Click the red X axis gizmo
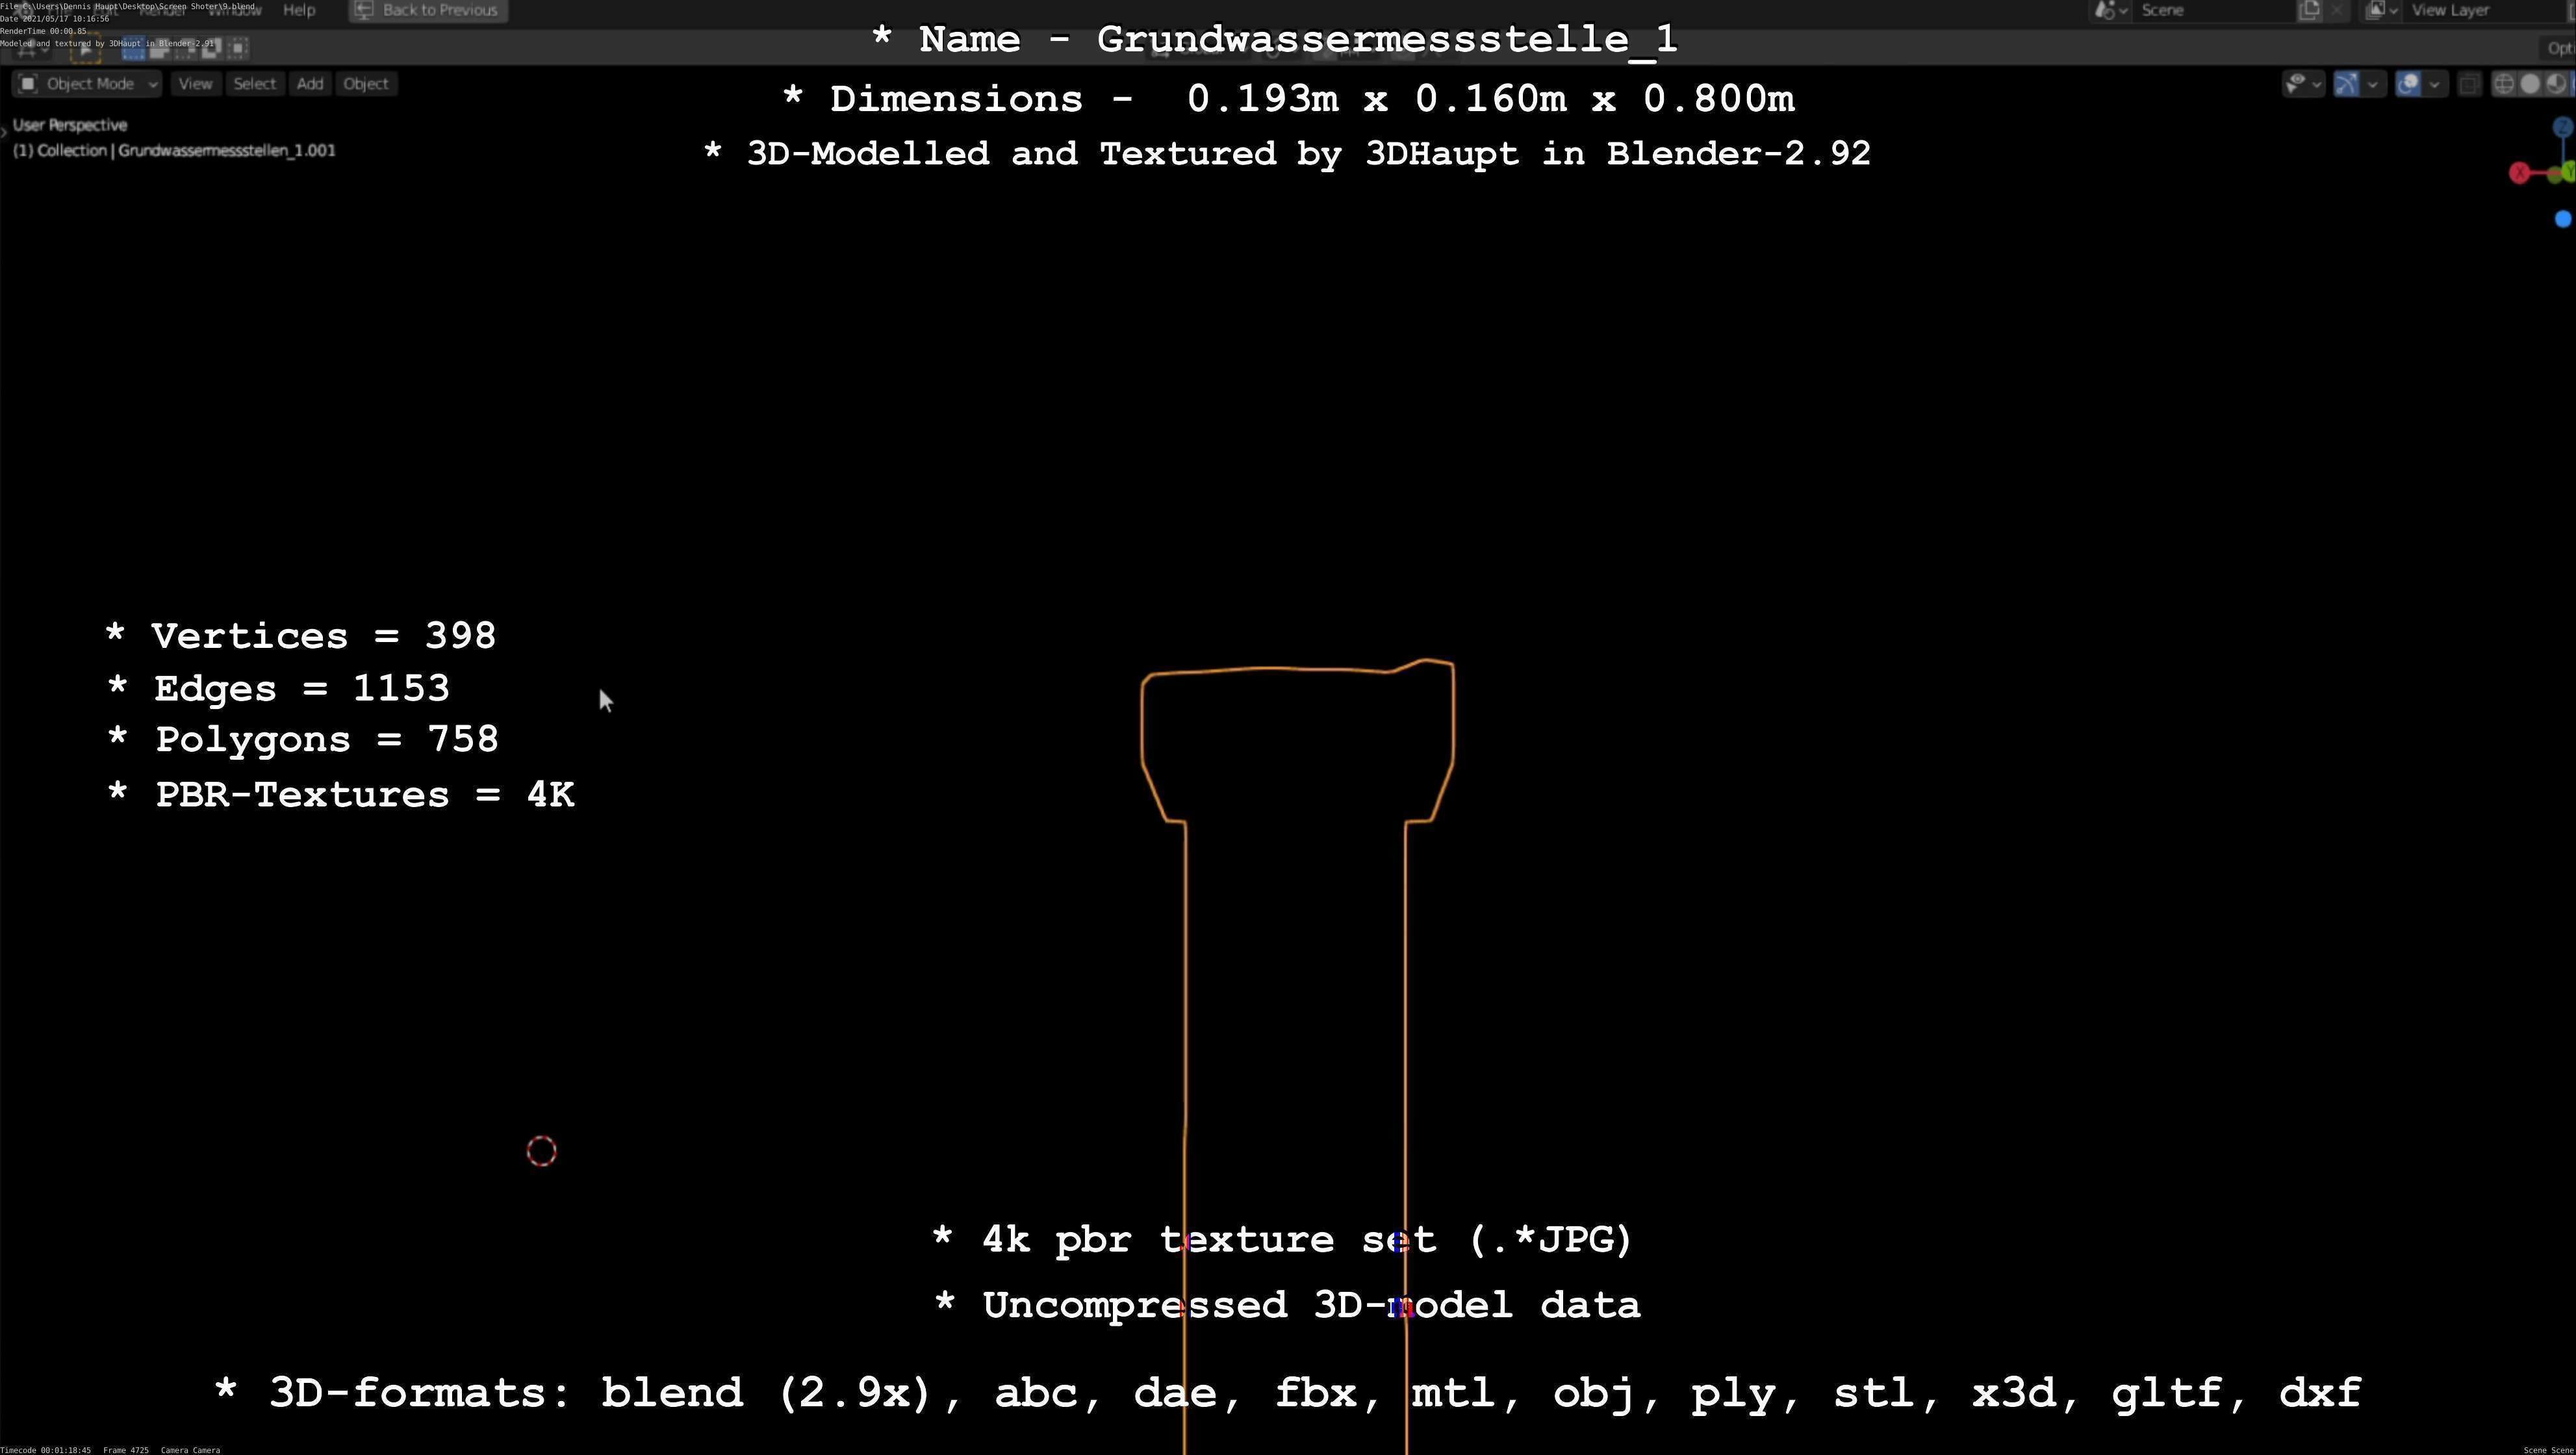2576x1455 pixels. click(2519, 174)
